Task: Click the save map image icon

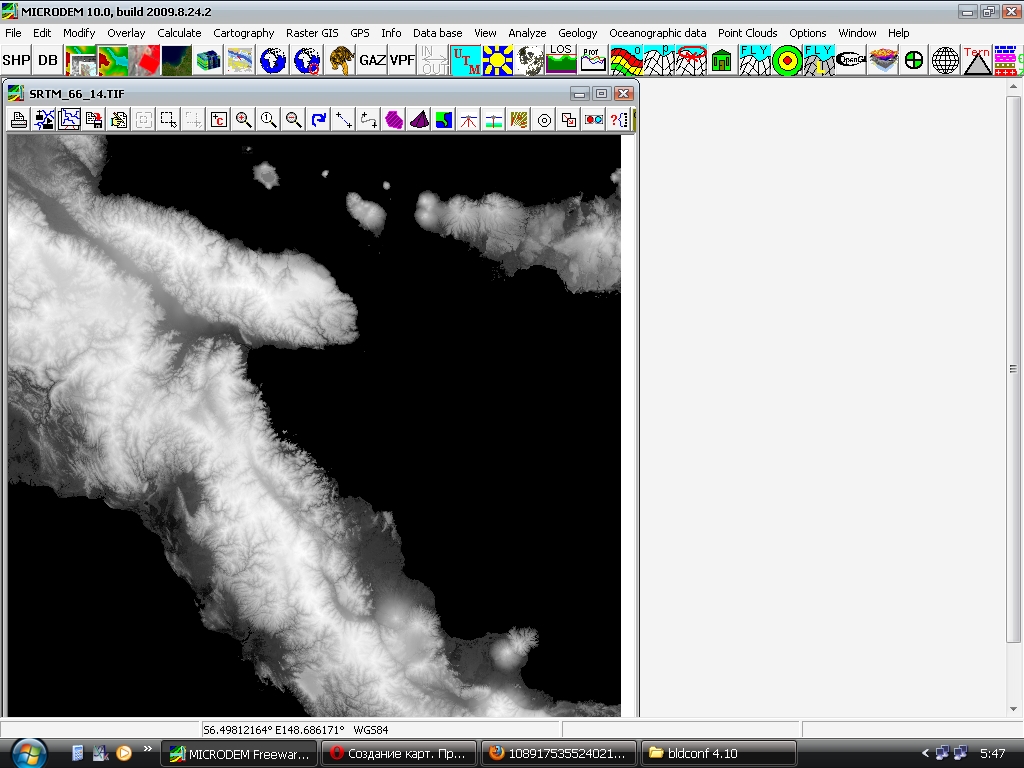Action: pos(93,120)
